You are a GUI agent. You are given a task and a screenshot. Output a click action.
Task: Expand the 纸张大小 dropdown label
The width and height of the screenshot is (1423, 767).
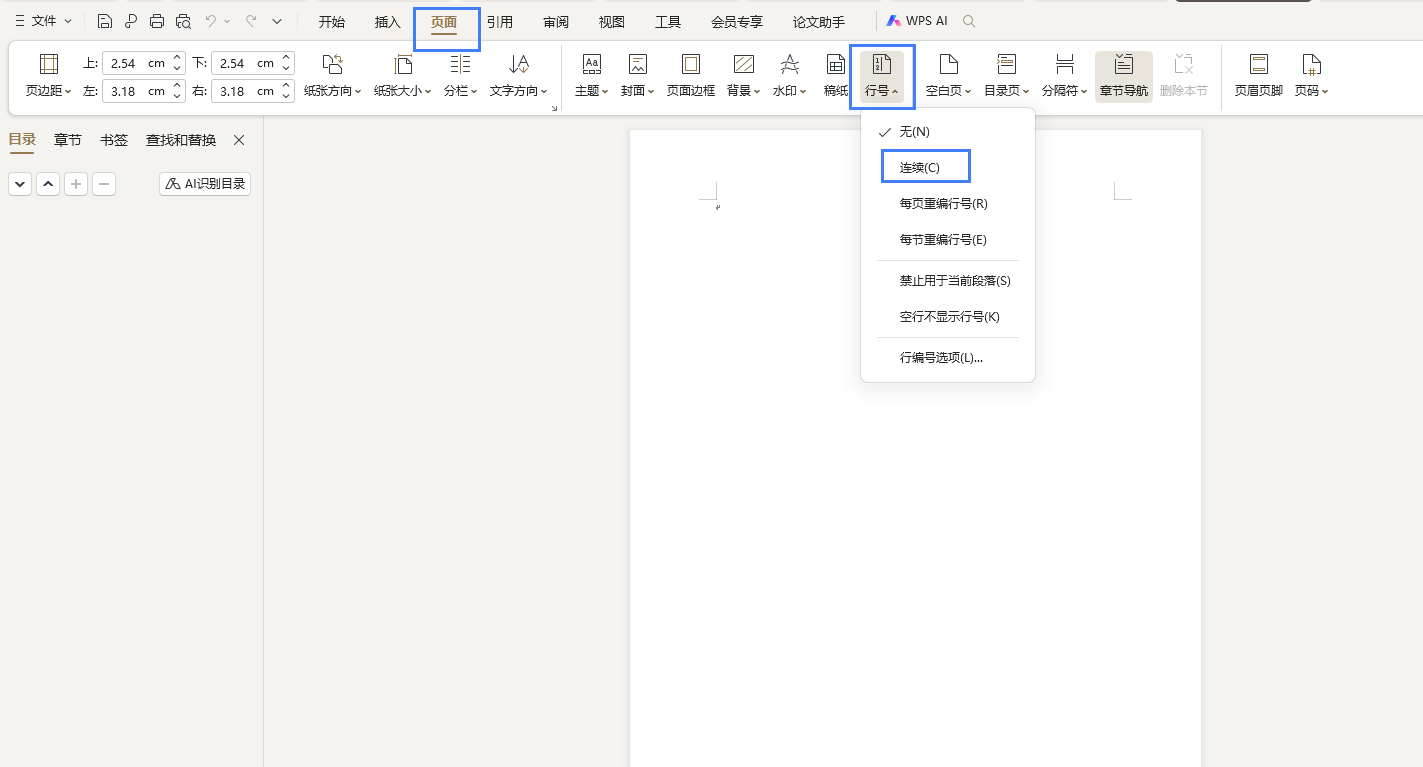click(403, 91)
